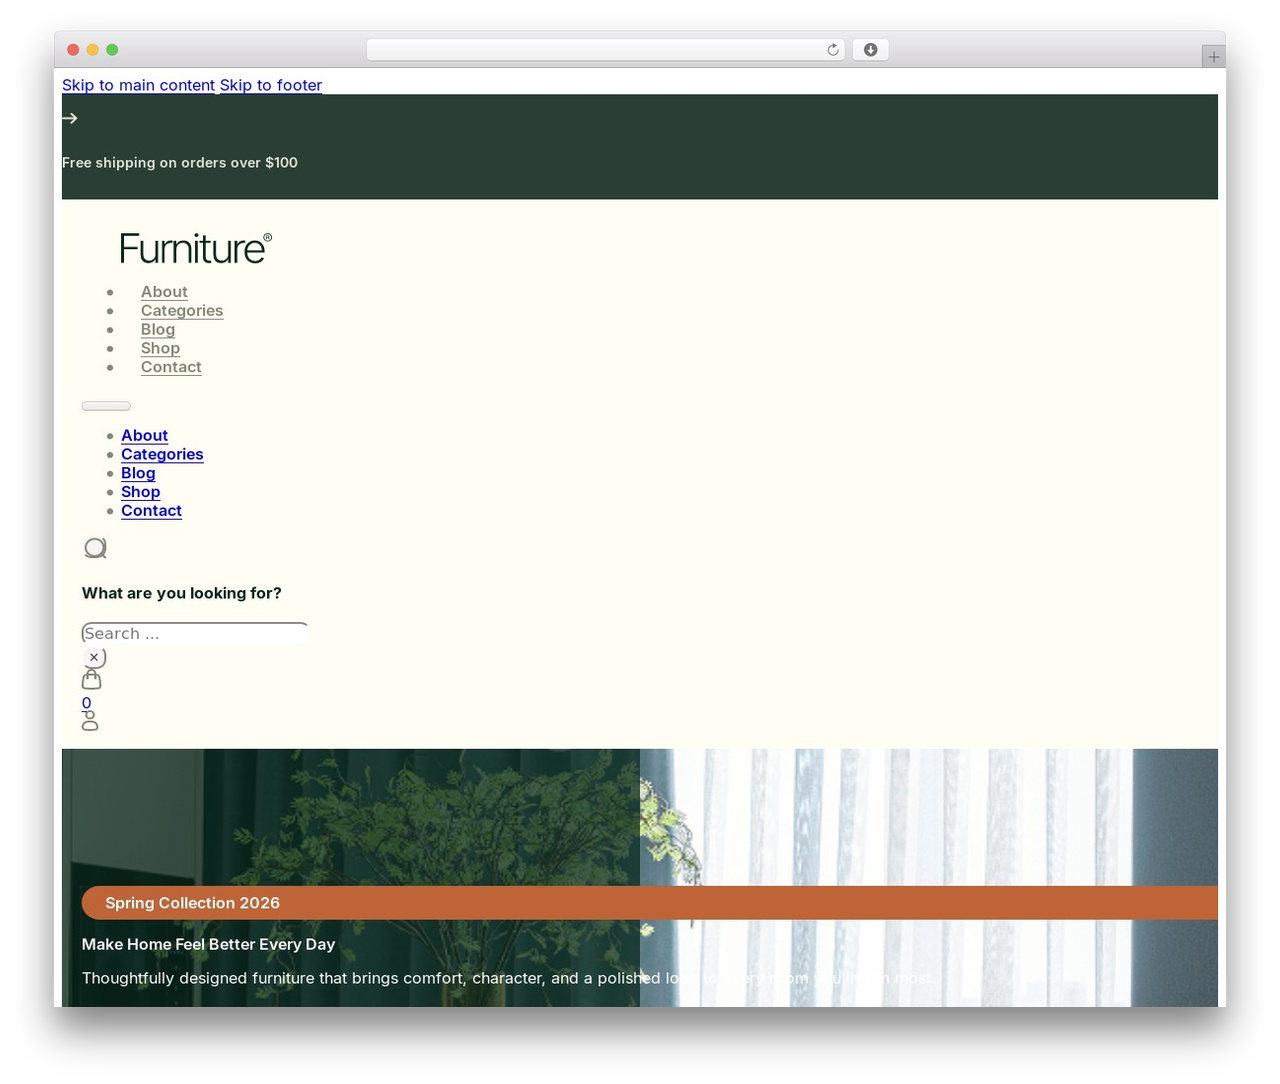
Task: Open the shopping bag cart icon
Action: tap(91, 680)
